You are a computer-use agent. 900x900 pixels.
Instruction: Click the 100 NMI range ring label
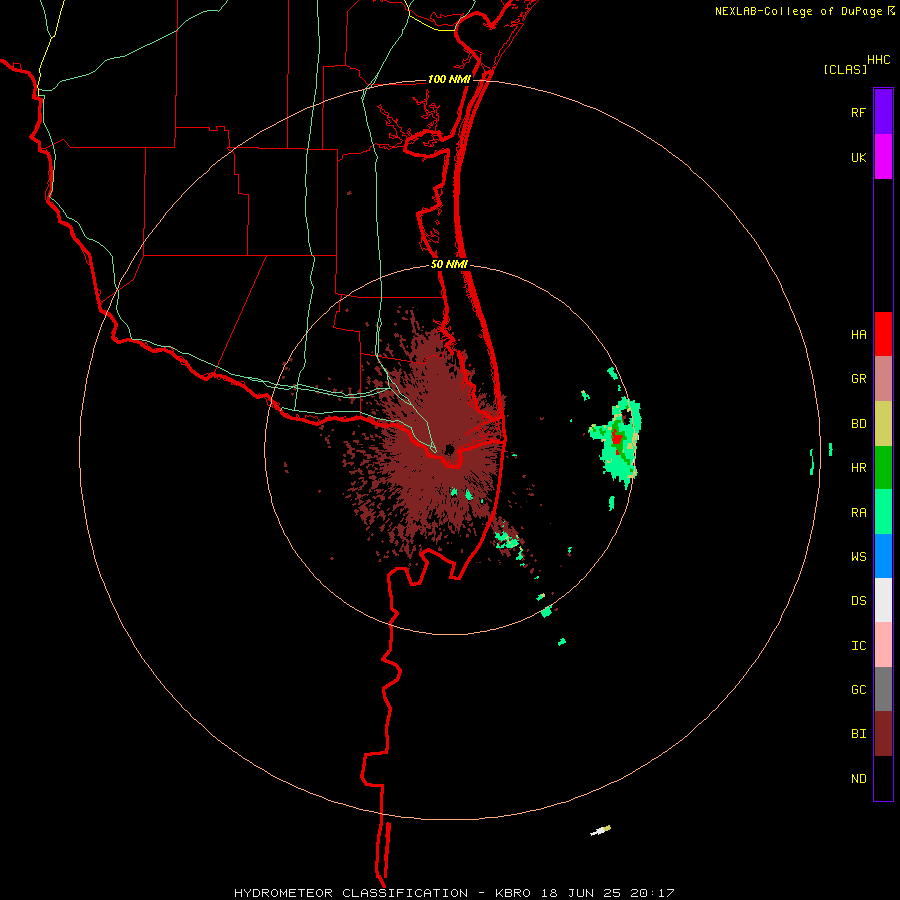tap(449, 79)
